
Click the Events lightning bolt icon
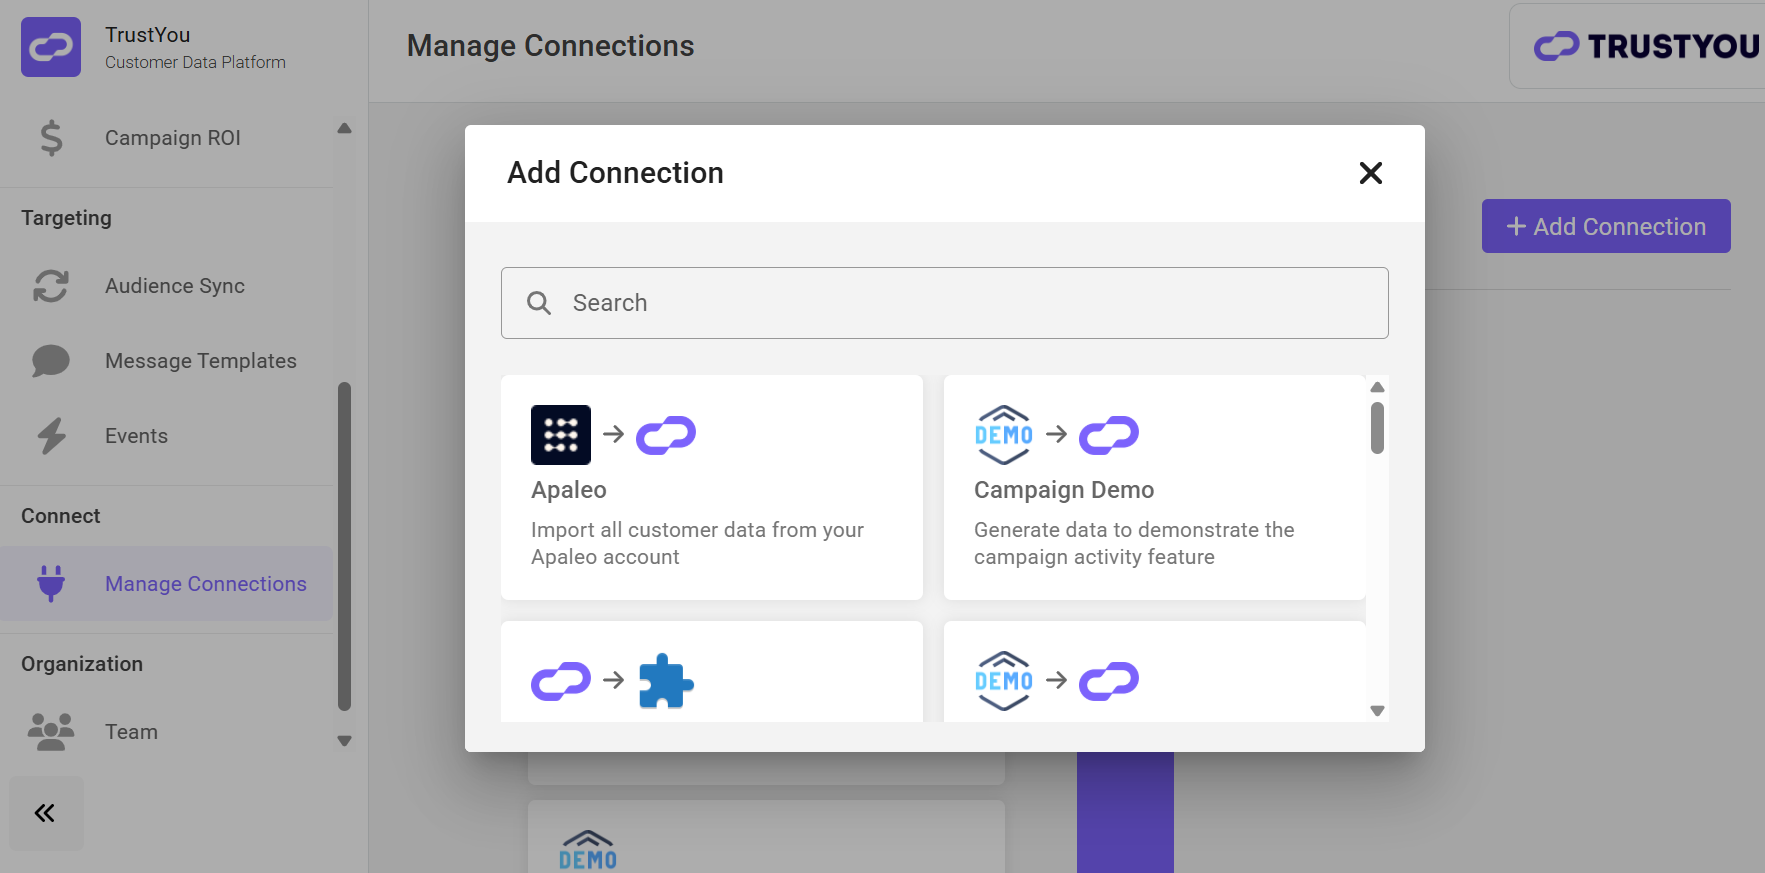[51, 436]
